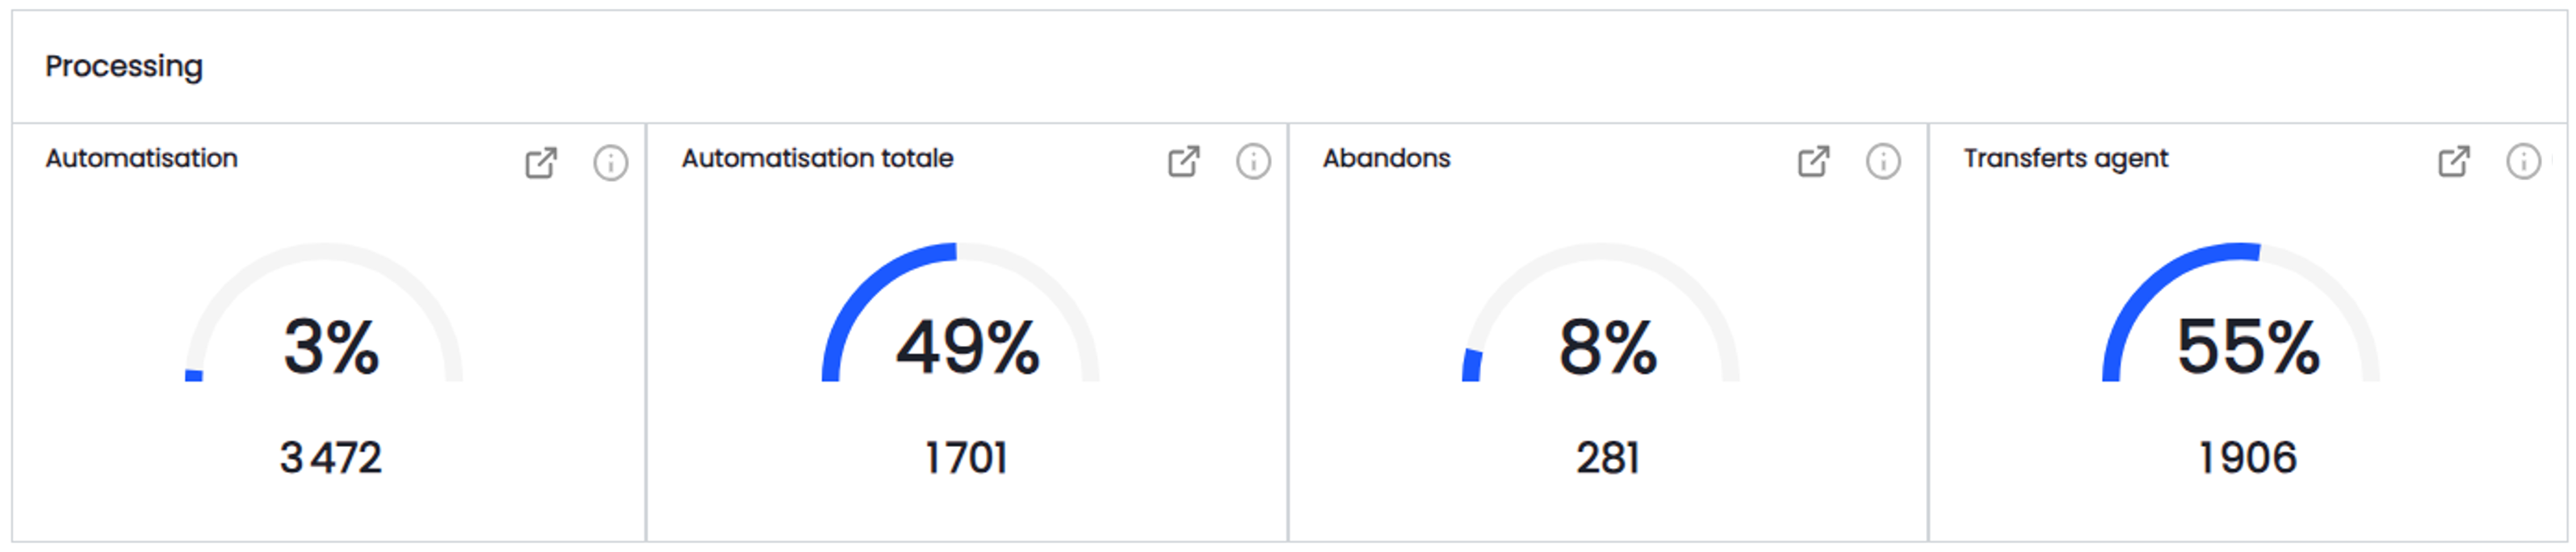Open Automatisation totale external link icon

pos(1183,161)
